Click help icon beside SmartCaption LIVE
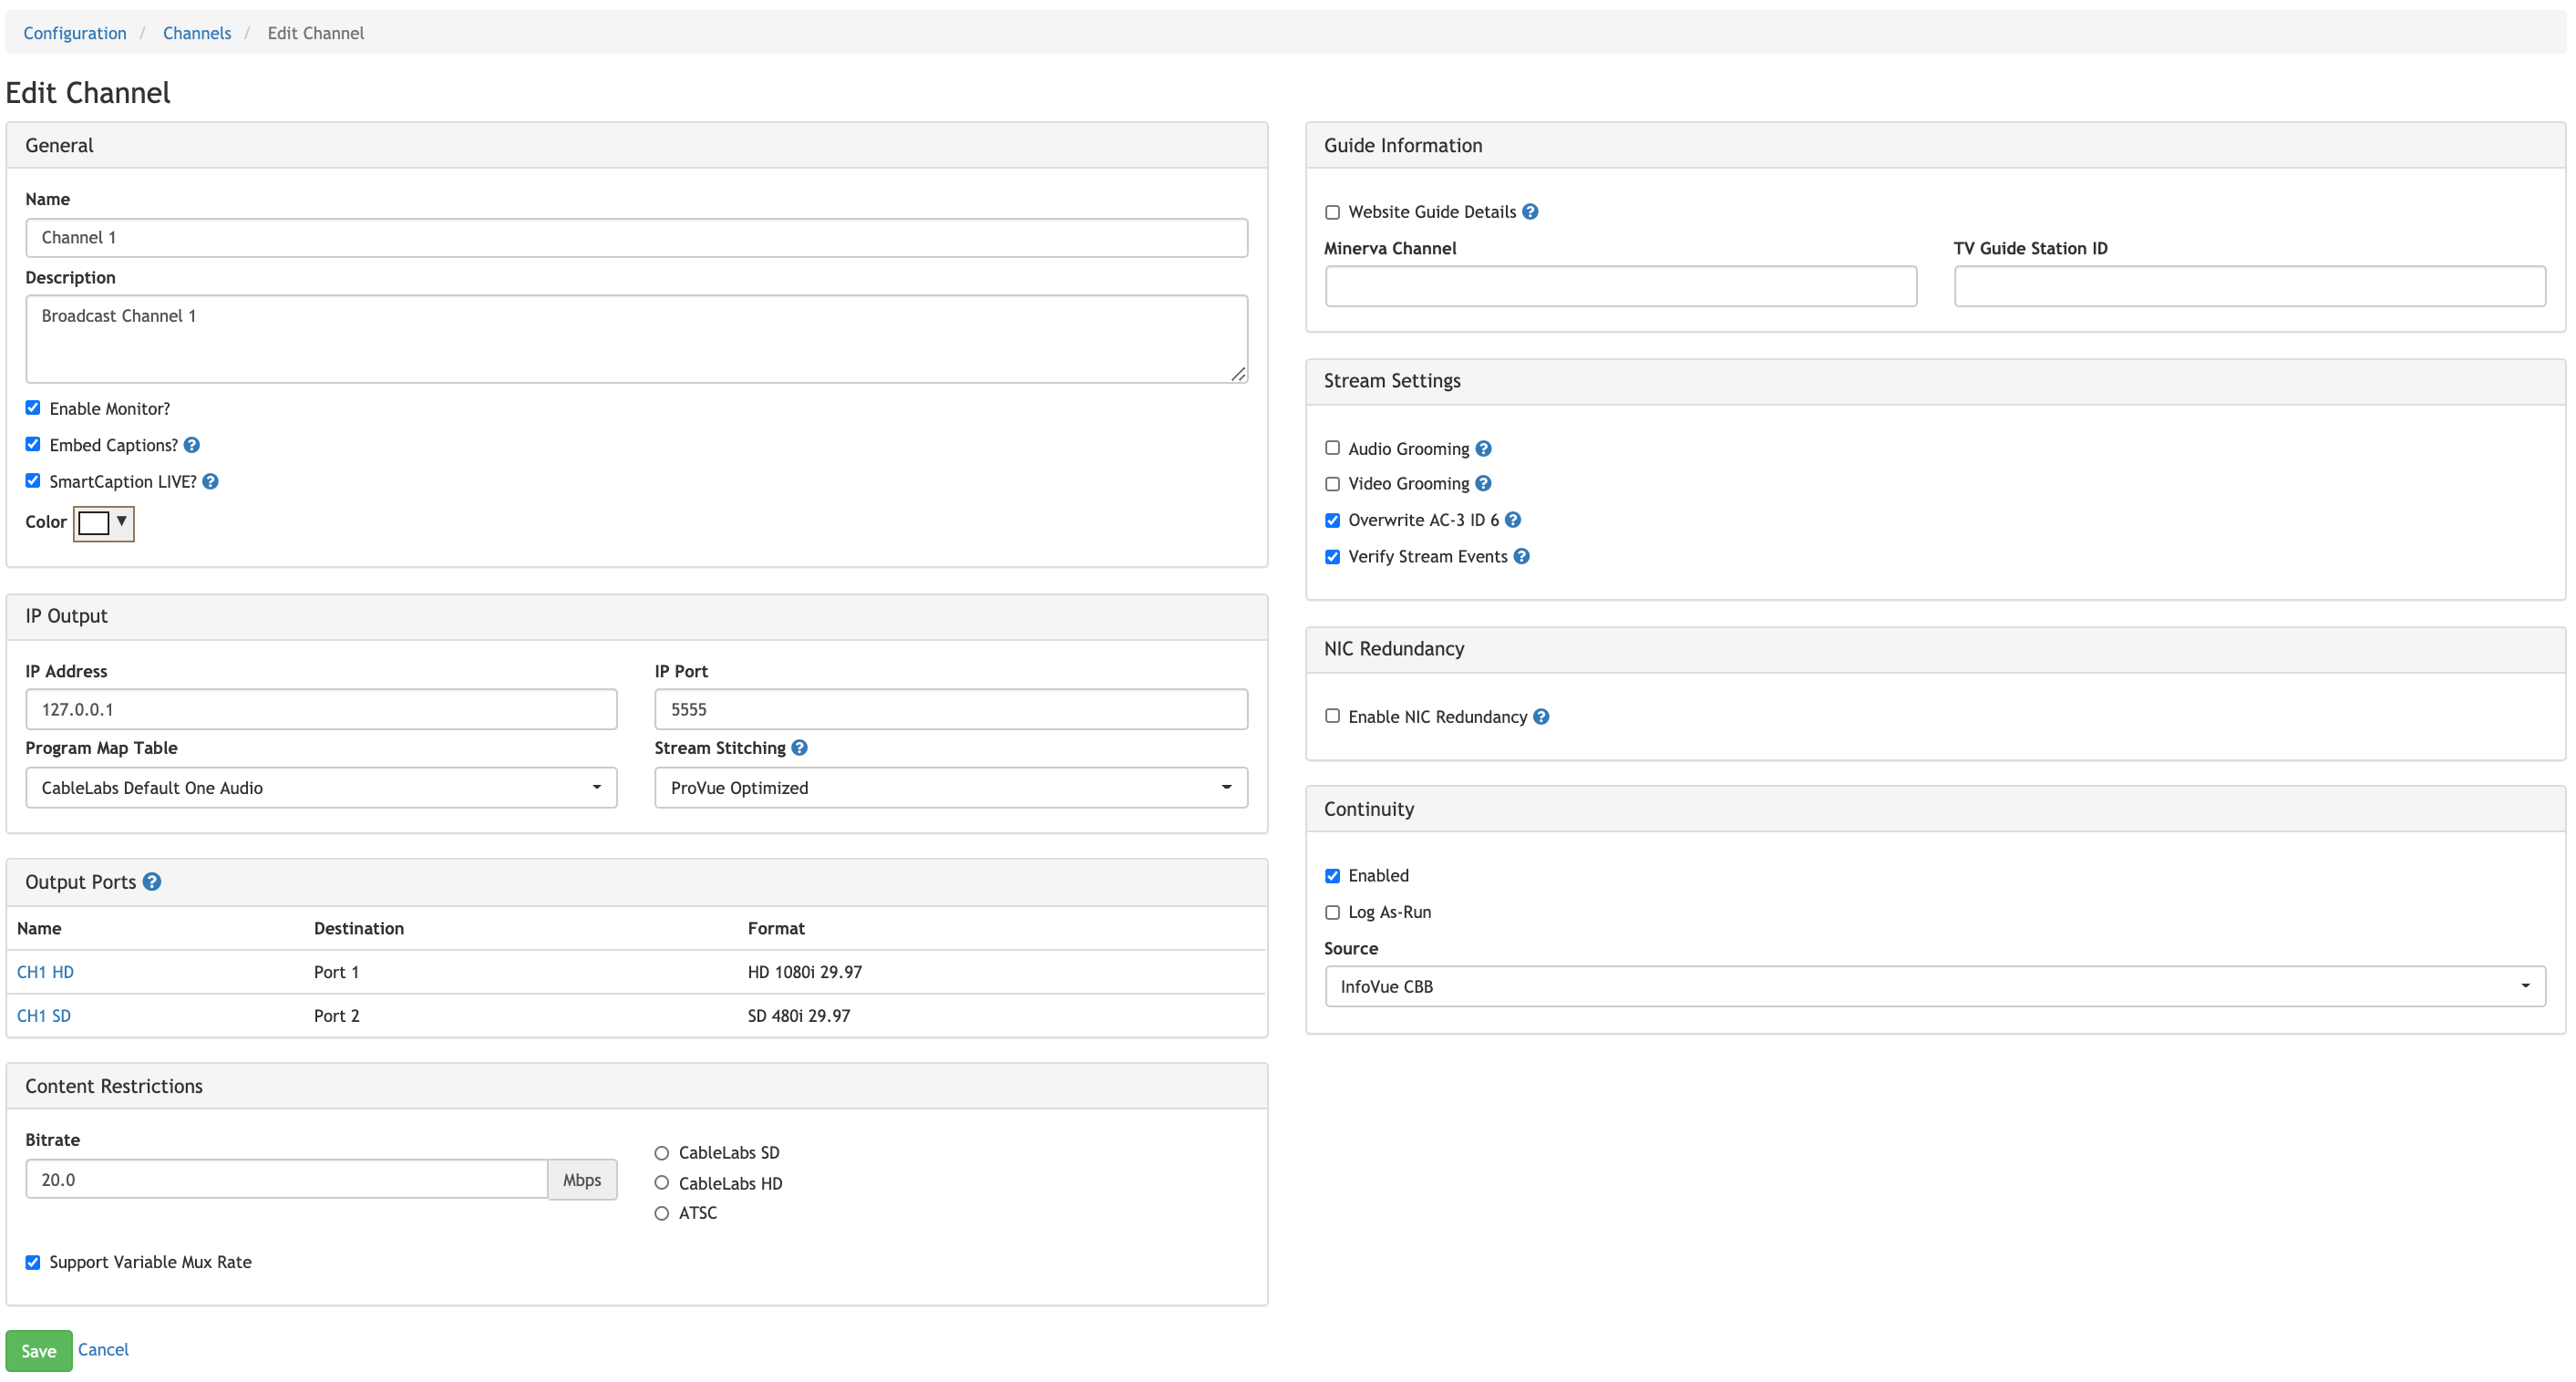2576x1382 pixels. [210, 481]
